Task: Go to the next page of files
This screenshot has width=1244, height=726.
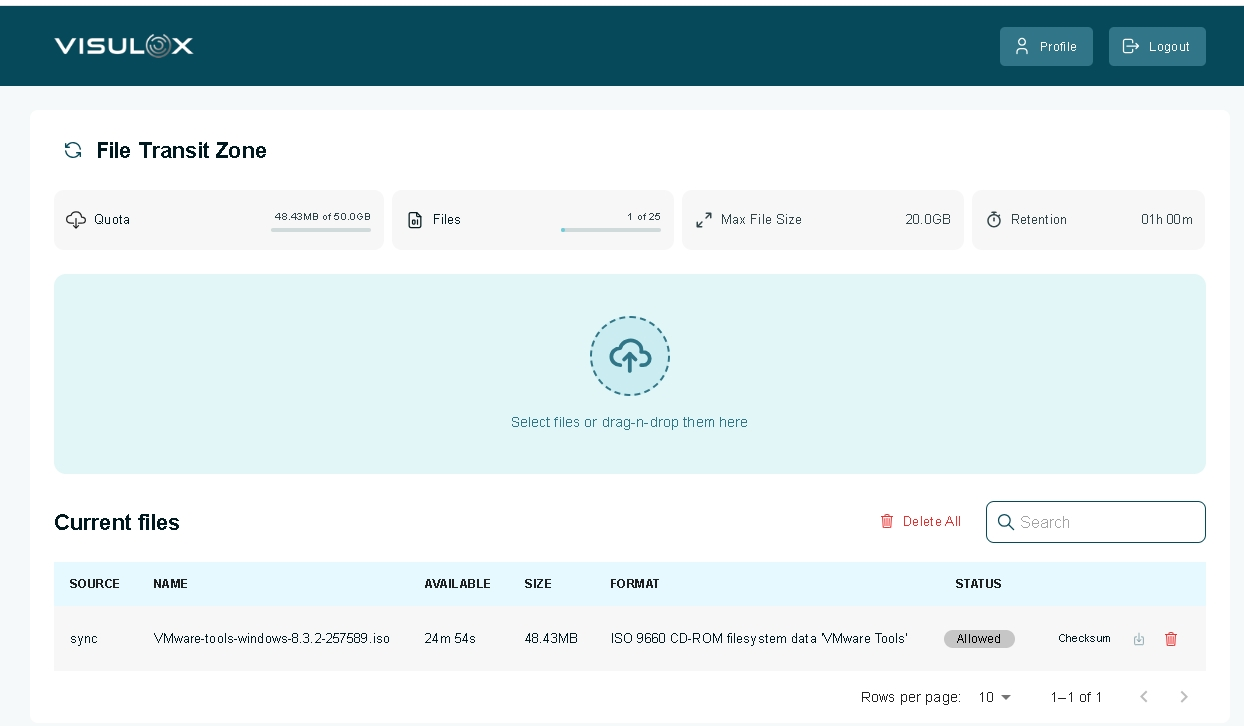Action: (1184, 697)
